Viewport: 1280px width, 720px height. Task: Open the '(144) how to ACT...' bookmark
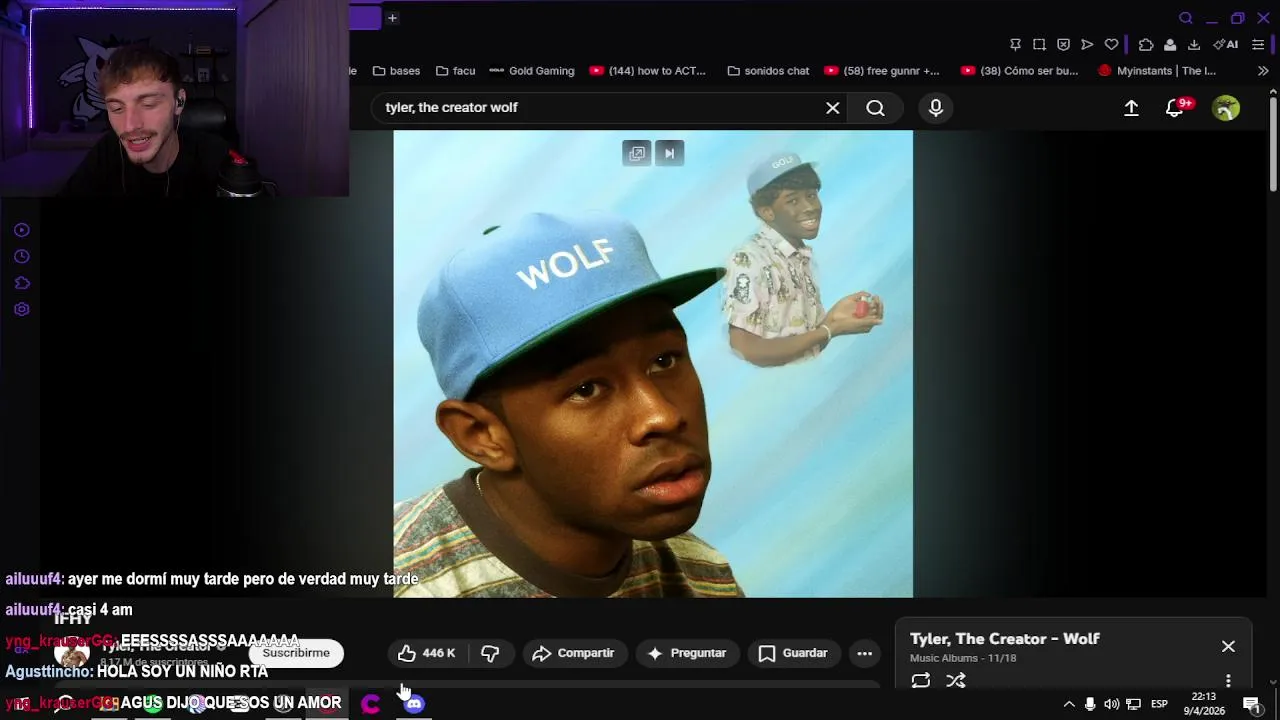tap(647, 71)
